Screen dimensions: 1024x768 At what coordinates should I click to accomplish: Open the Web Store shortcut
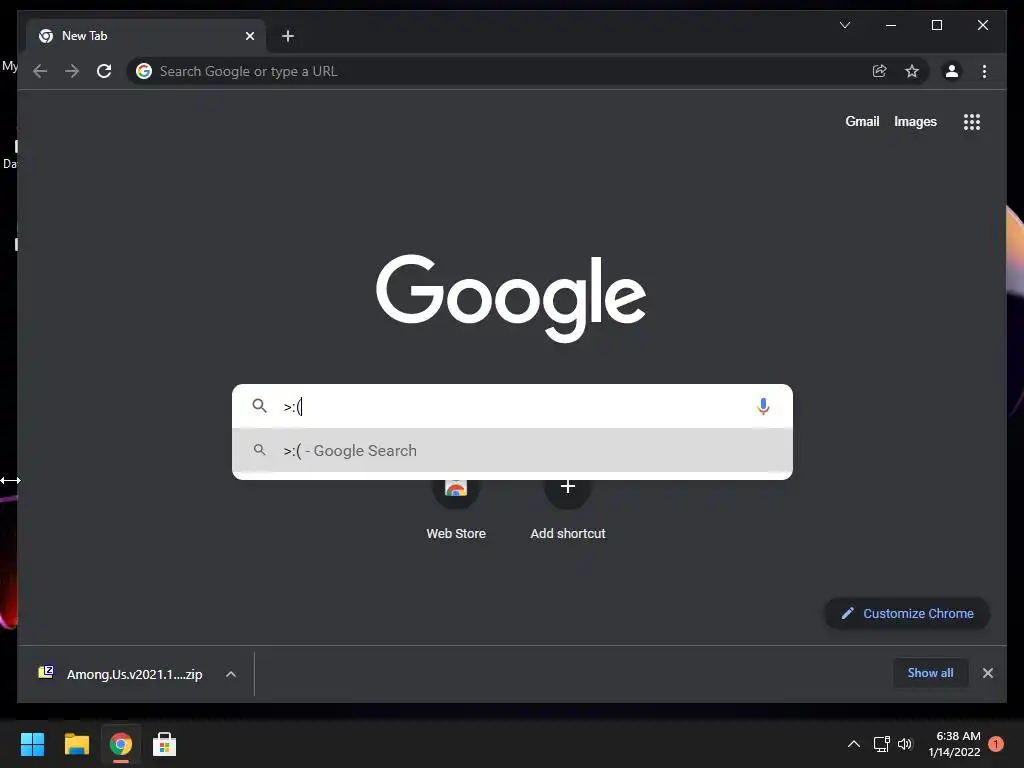[x=456, y=509]
